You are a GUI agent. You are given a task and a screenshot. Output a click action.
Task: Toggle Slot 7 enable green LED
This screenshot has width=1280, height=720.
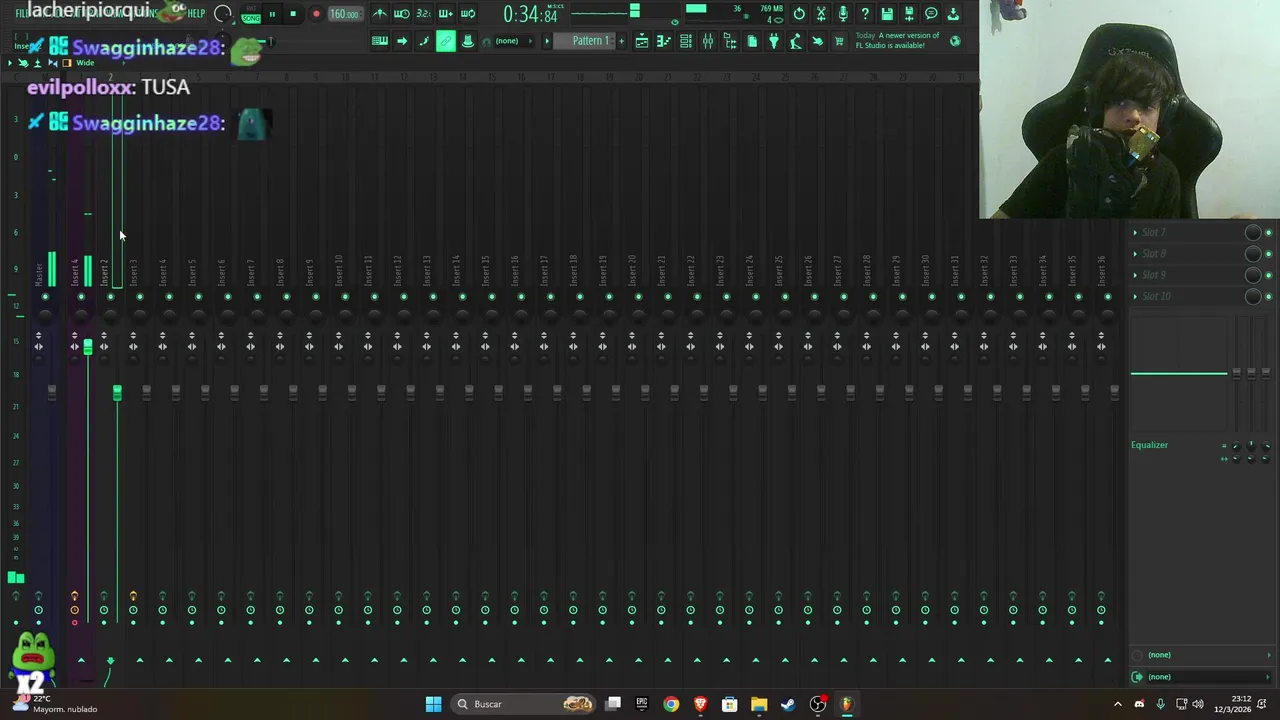[x=1269, y=233]
